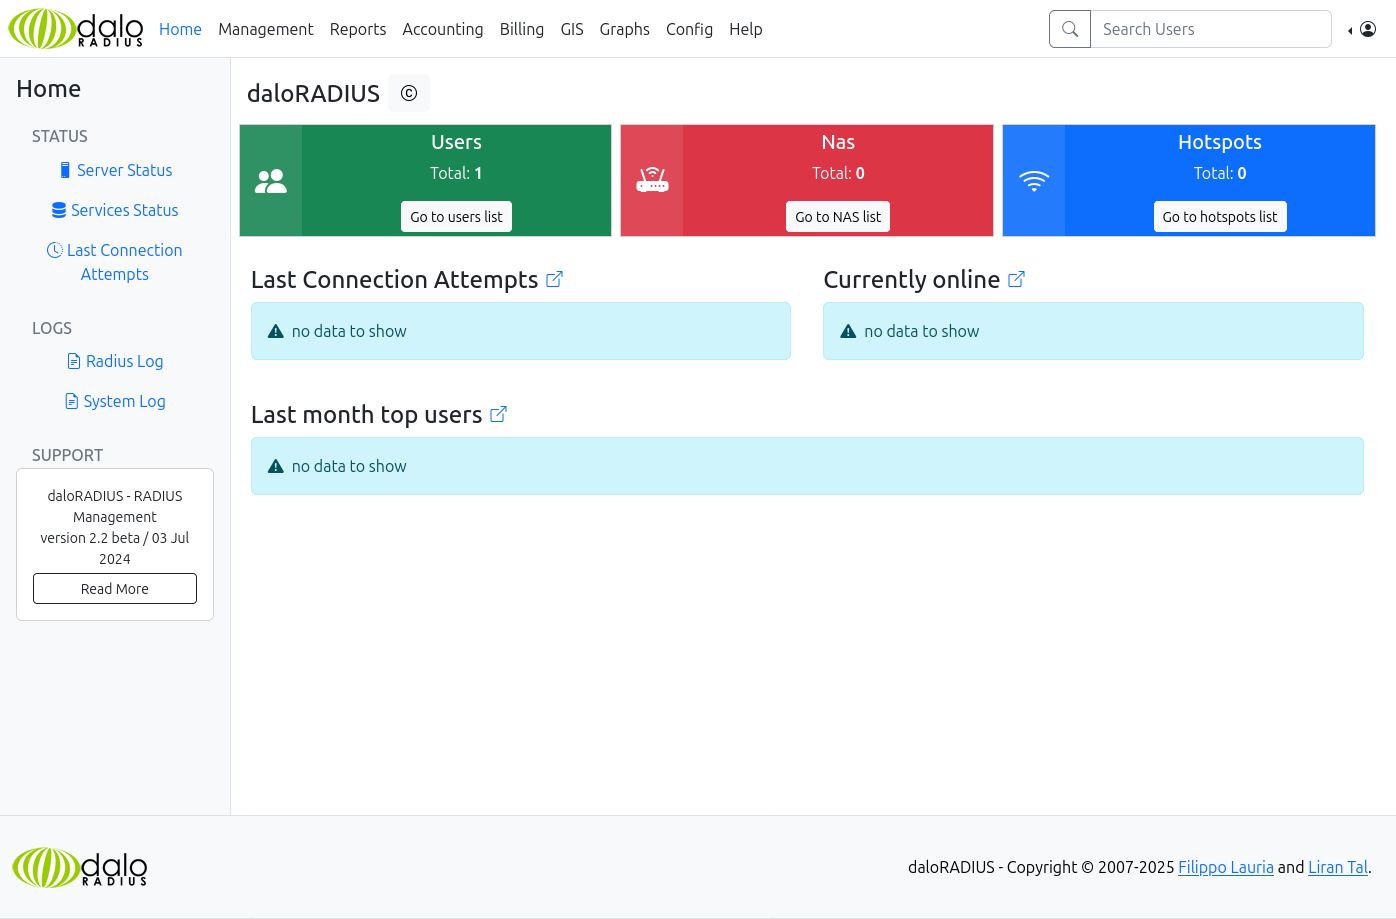Viewport: 1396px width, 919px height.
Task: Click the daloRADIUS logo in the top bar
Action: point(76,29)
